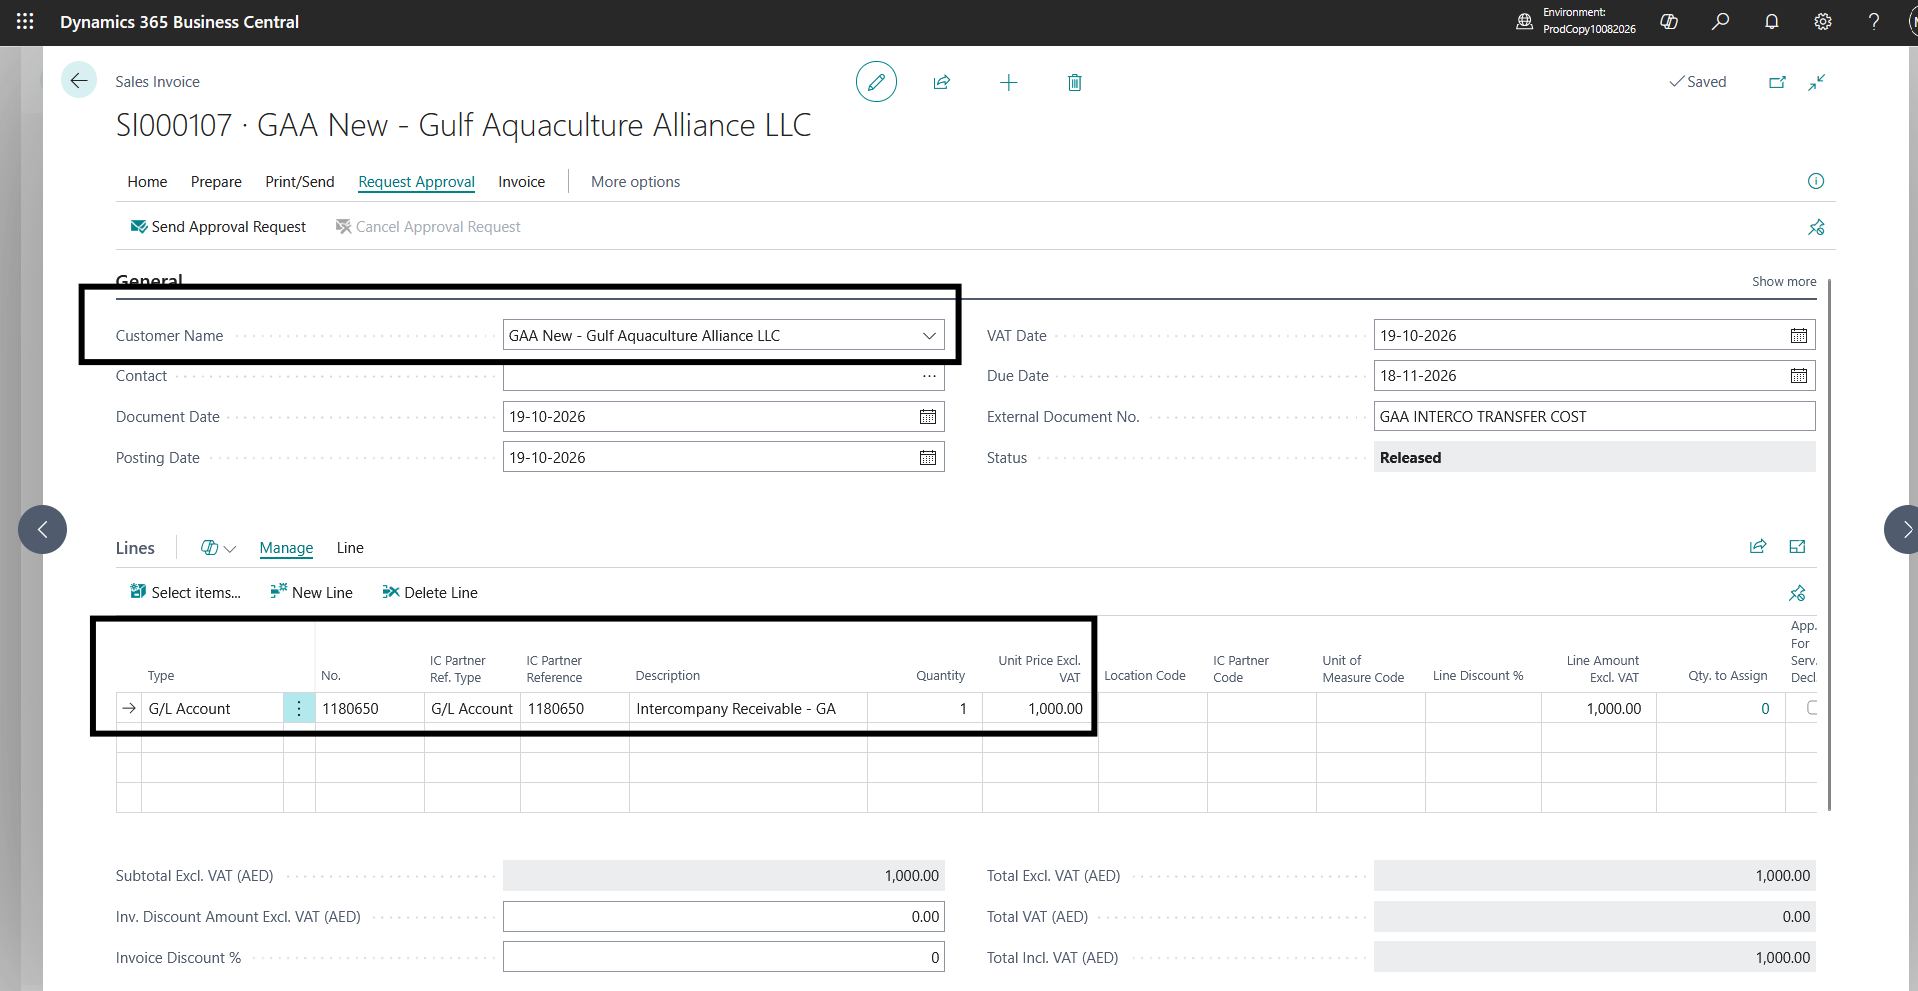Open Line tab in Lines
This screenshot has height=991, width=1918.
(350, 548)
